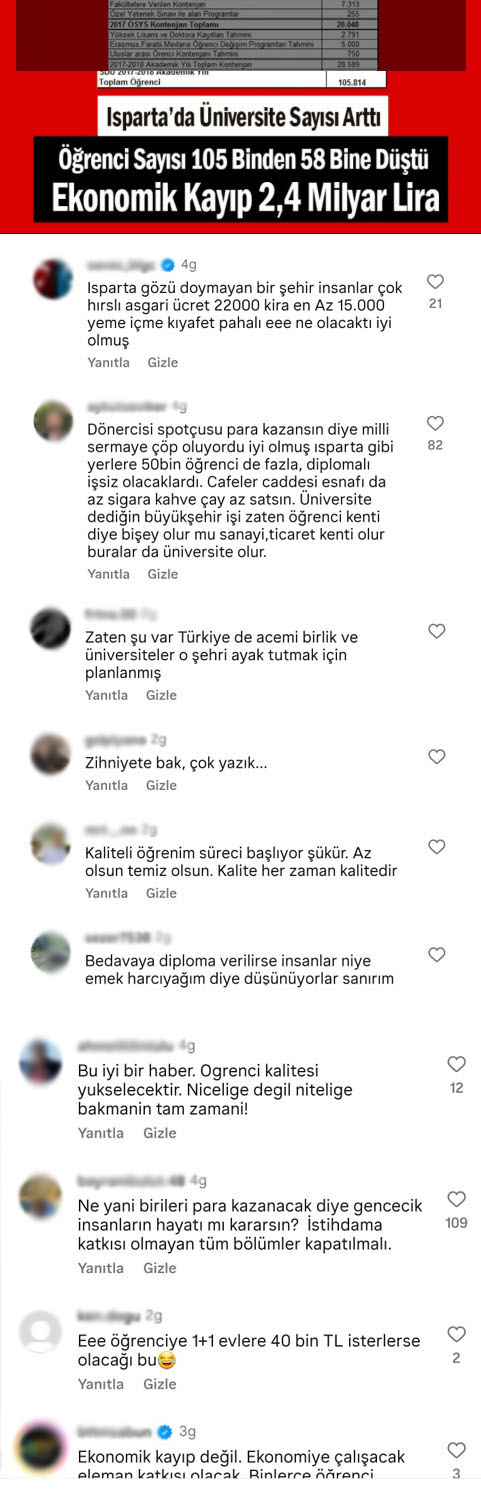
Task: Tap the heart on 'Zaten şu var' comment
Action: tap(436, 631)
